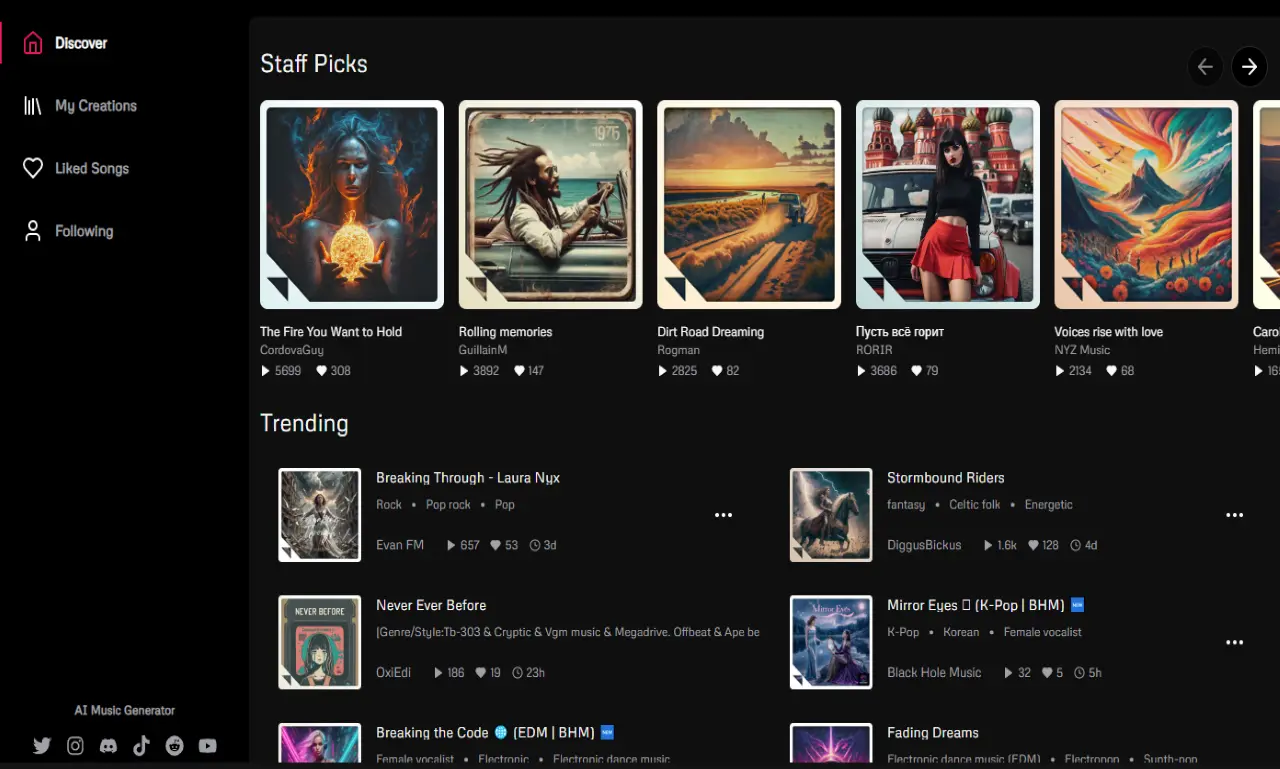Open the TikTok social icon
This screenshot has width=1280, height=769.
tap(141, 745)
